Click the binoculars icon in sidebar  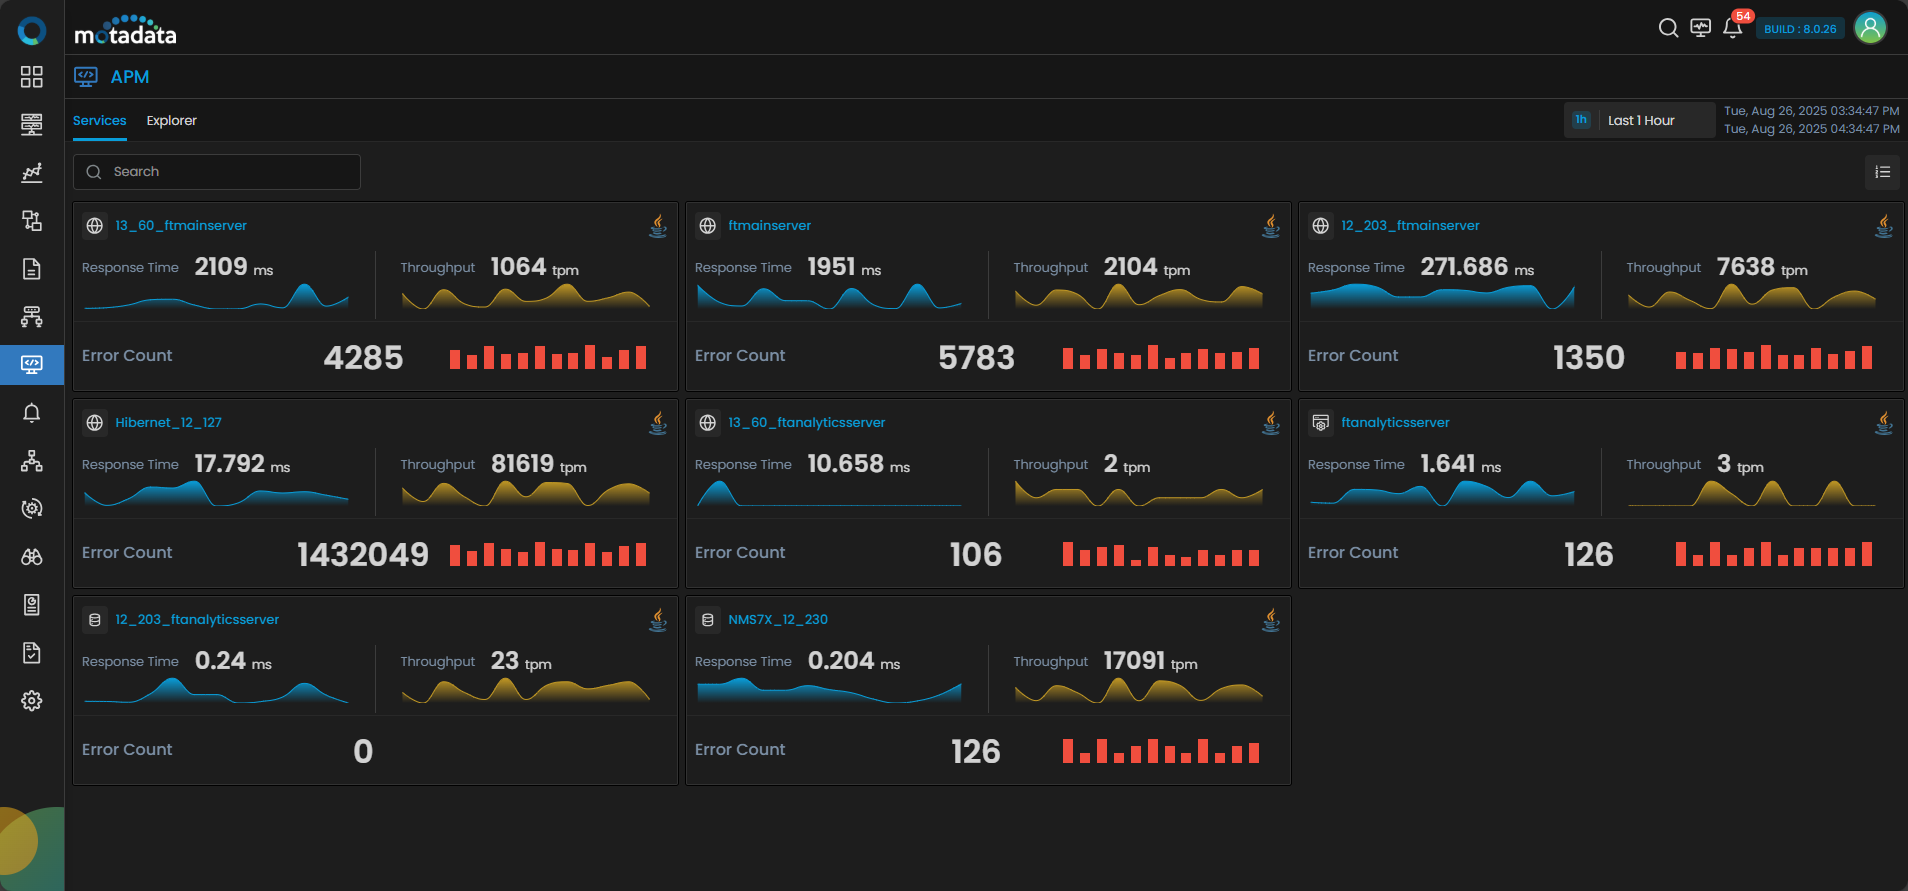pyautogui.click(x=32, y=557)
